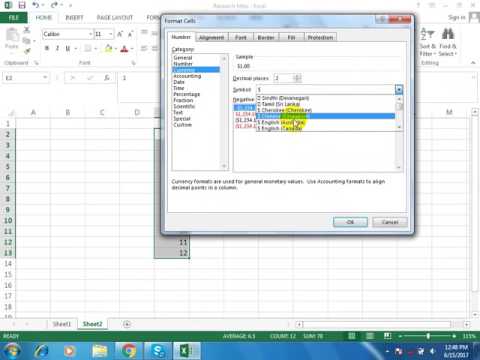The image size is (480, 360).
Task: Click Zoom In plus on status bar
Action: pyautogui.click(x=454, y=336)
